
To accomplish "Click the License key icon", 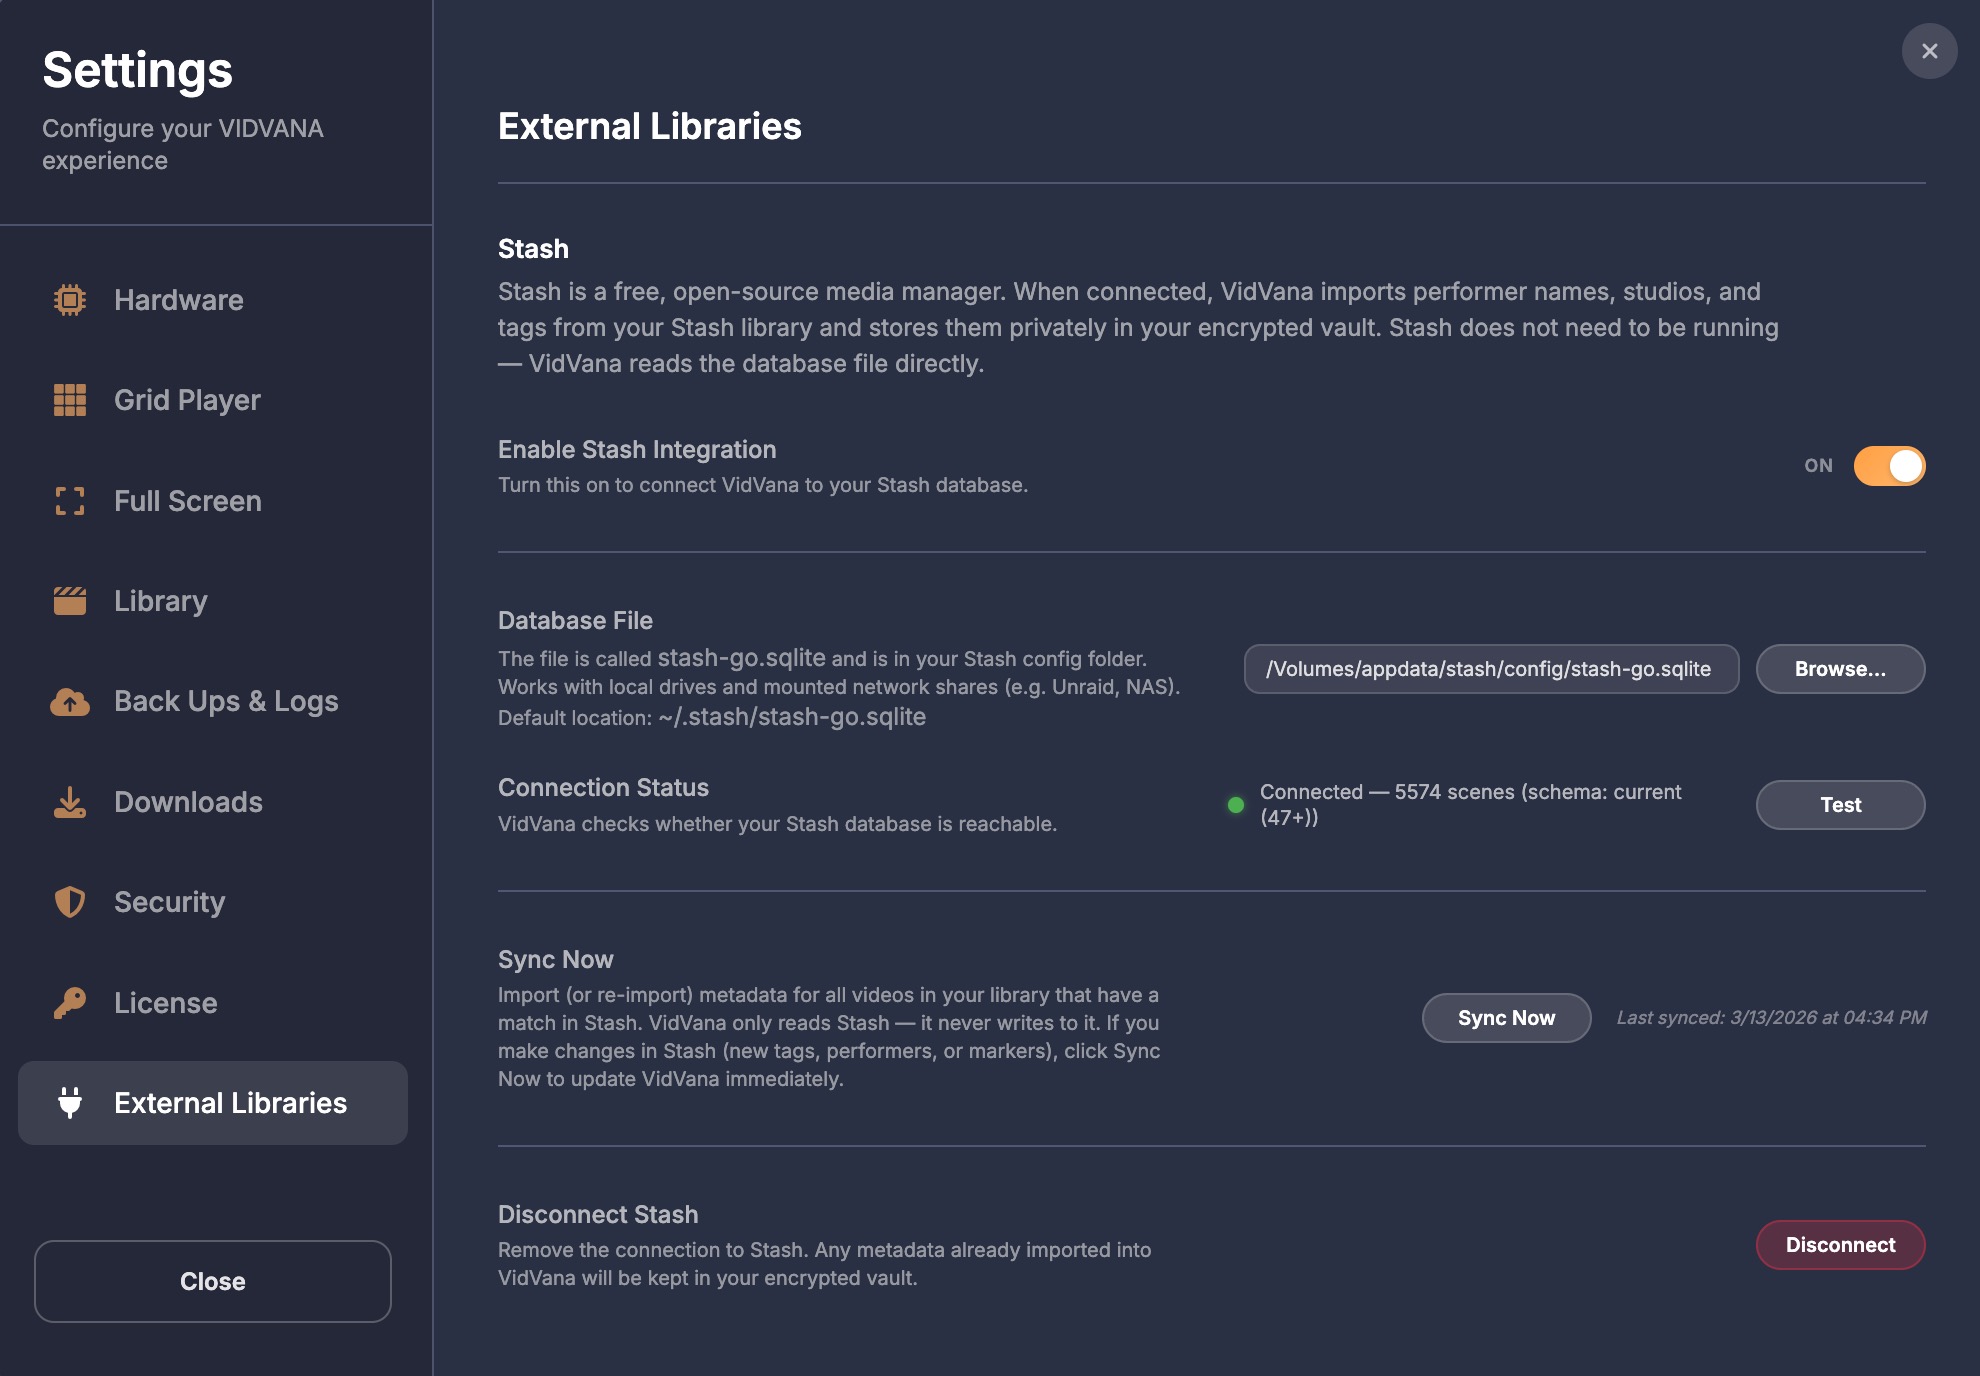I will [70, 1002].
